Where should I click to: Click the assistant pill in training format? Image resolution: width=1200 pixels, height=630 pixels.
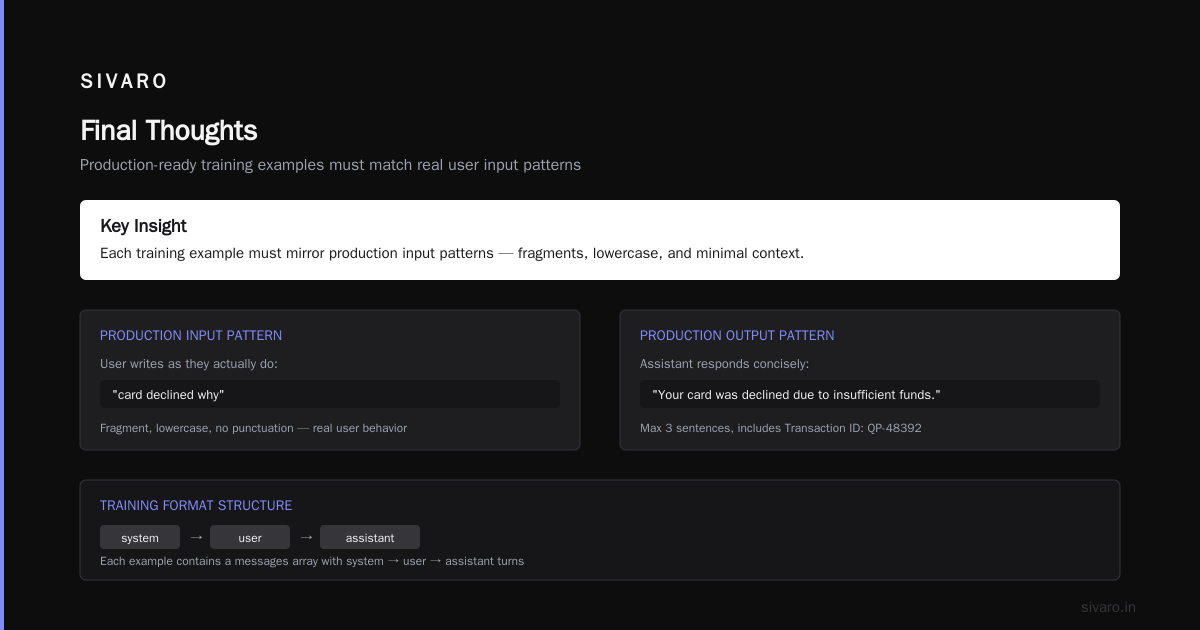click(x=370, y=538)
